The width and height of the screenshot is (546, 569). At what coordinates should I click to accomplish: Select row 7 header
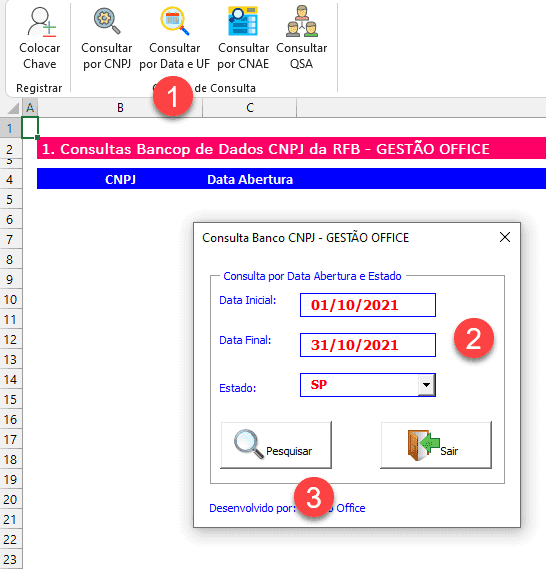tap(10, 240)
